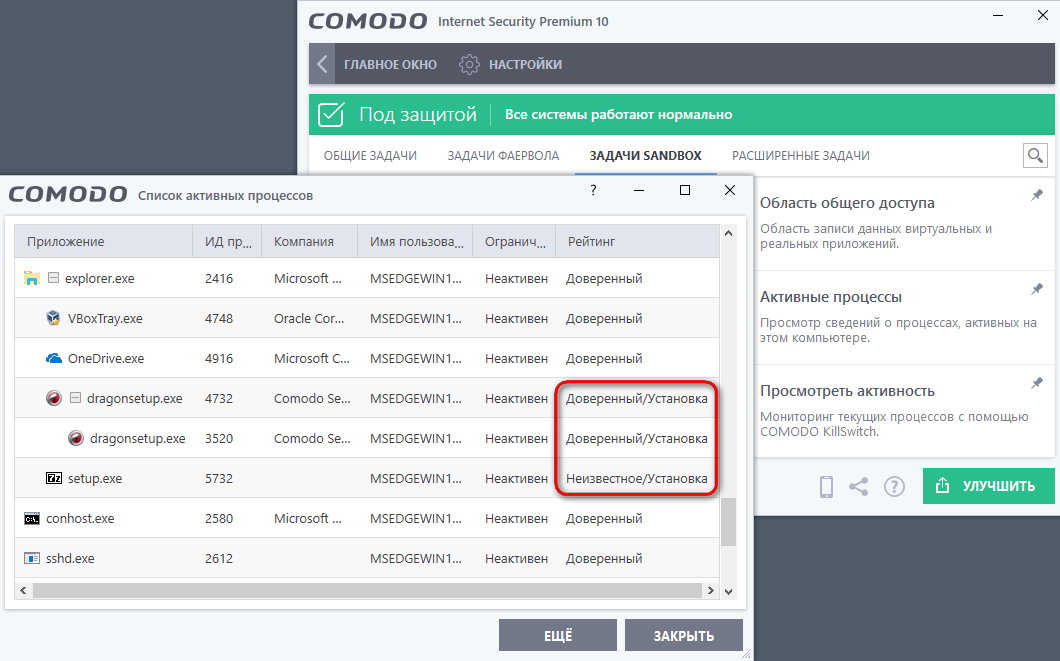Collapse the explorer.exe process tree
The height and width of the screenshot is (661, 1060).
click(53, 278)
